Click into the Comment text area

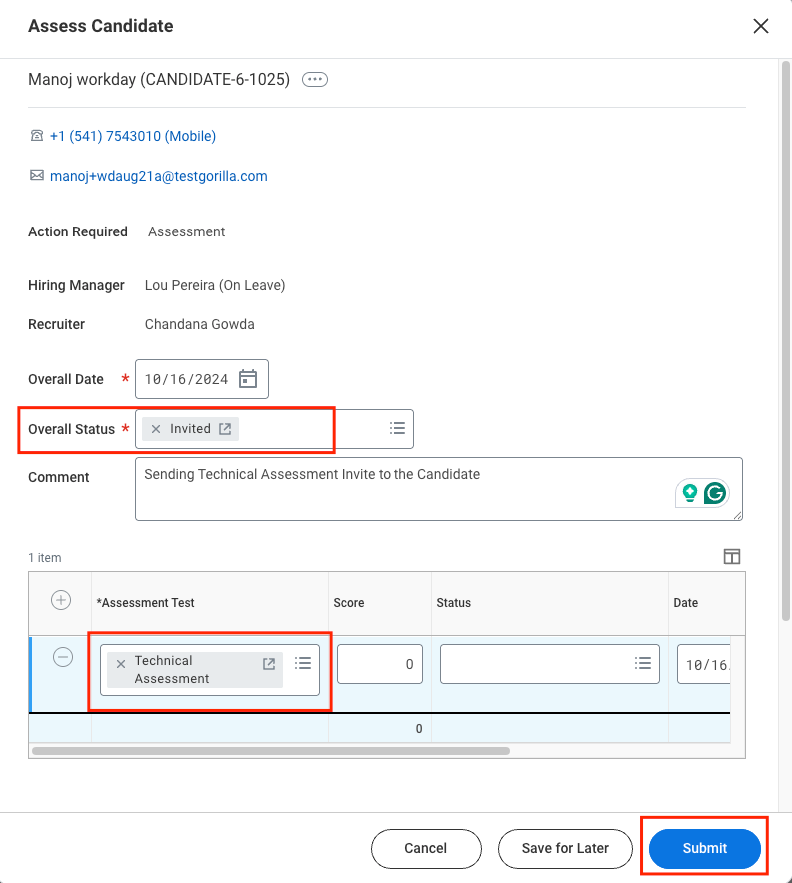coord(439,489)
